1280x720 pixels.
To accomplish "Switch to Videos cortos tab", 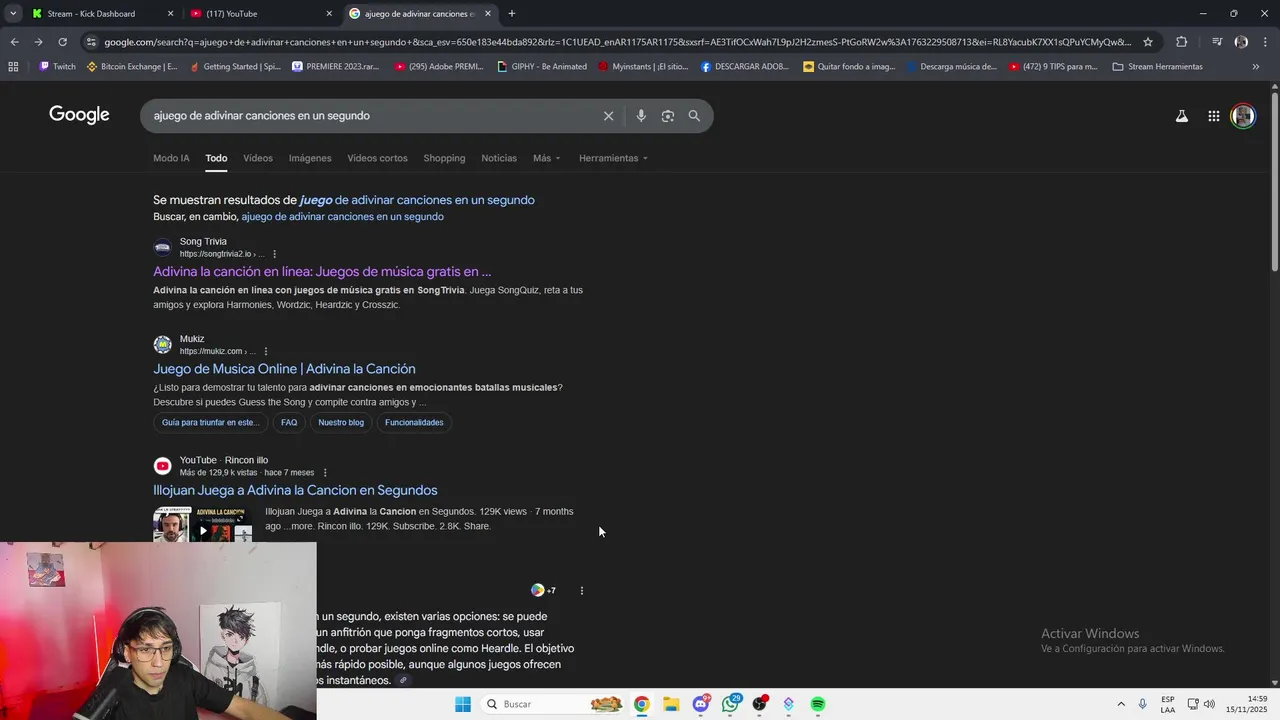I will [x=377, y=158].
